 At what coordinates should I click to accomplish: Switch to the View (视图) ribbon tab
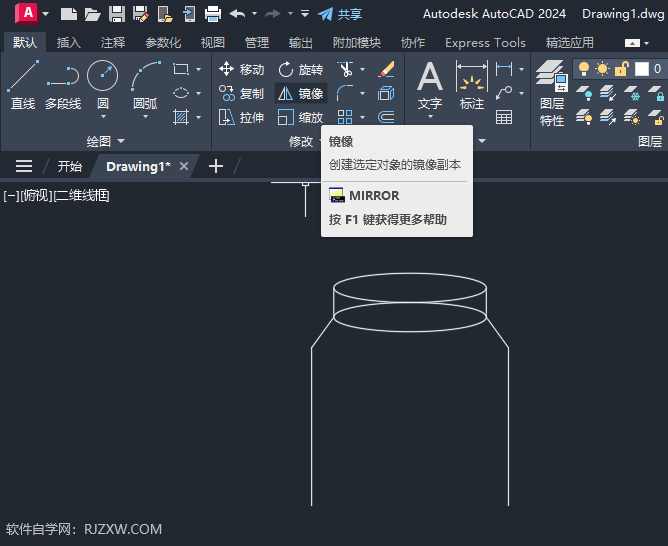(213, 43)
